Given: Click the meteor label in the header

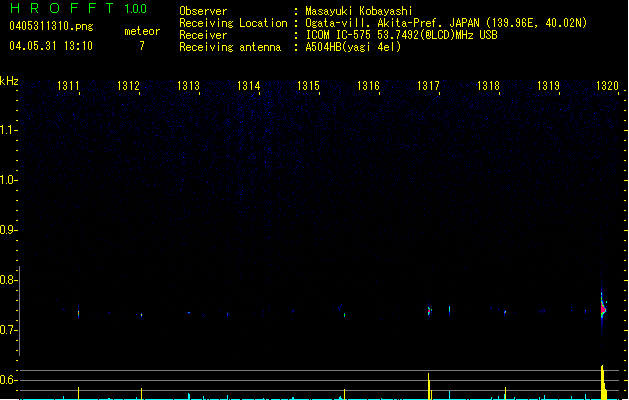Looking at the screenshot, I should pyautogui.click(x=142, y=31).
